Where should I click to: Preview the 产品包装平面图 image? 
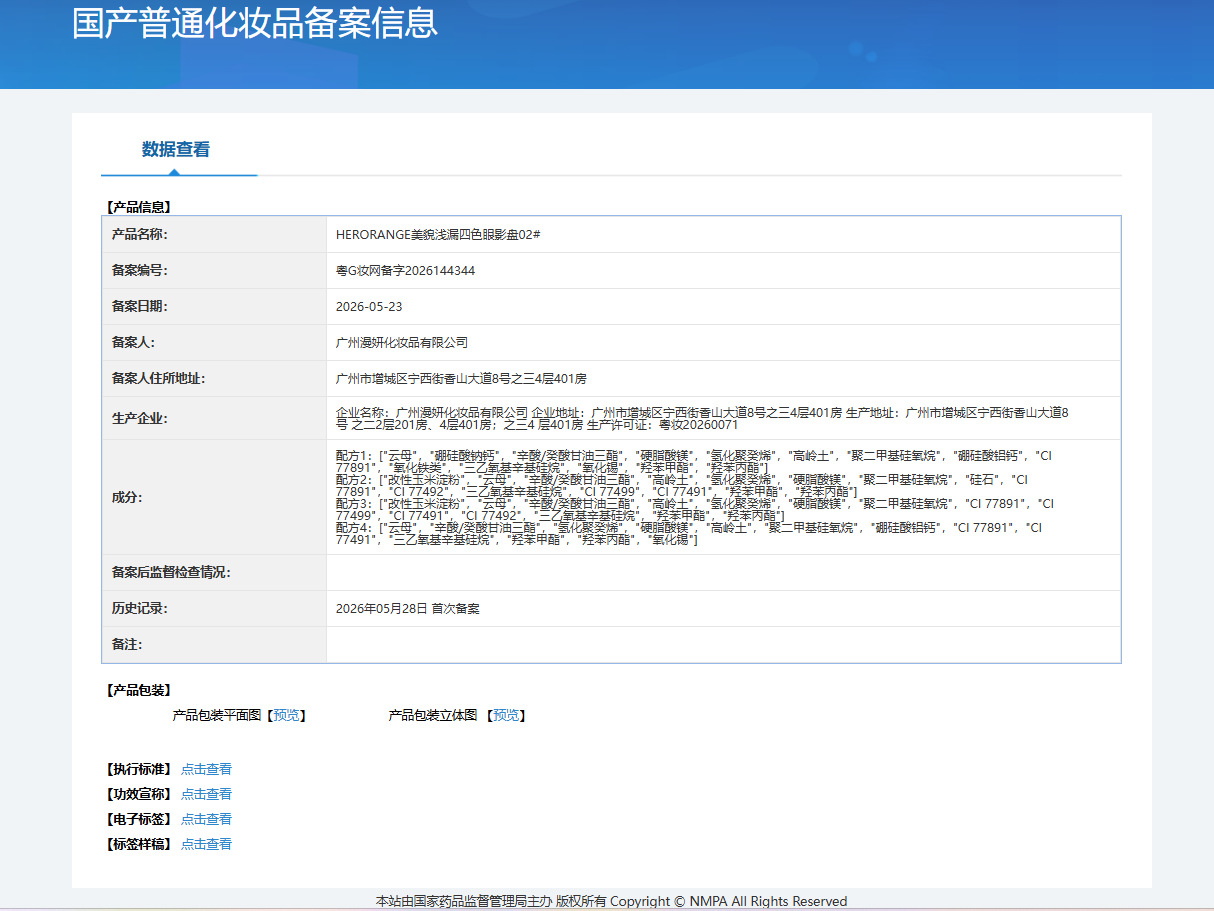point(286,715)
